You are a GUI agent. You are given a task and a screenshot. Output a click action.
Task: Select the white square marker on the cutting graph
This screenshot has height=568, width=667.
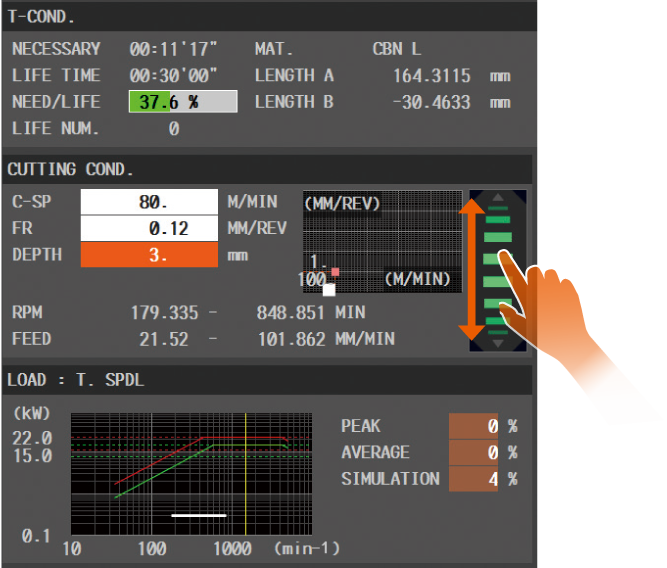tap(329, 290)
